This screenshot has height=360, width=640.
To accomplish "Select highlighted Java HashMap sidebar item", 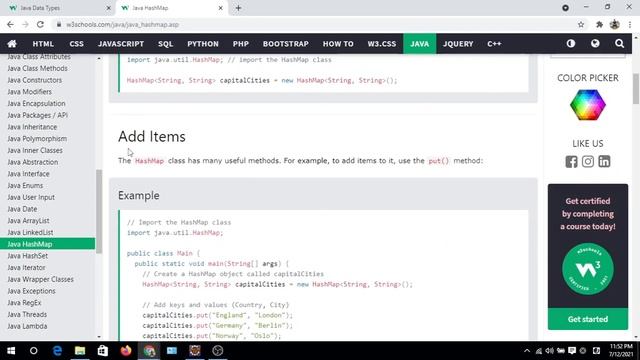I will coord(47,244).
